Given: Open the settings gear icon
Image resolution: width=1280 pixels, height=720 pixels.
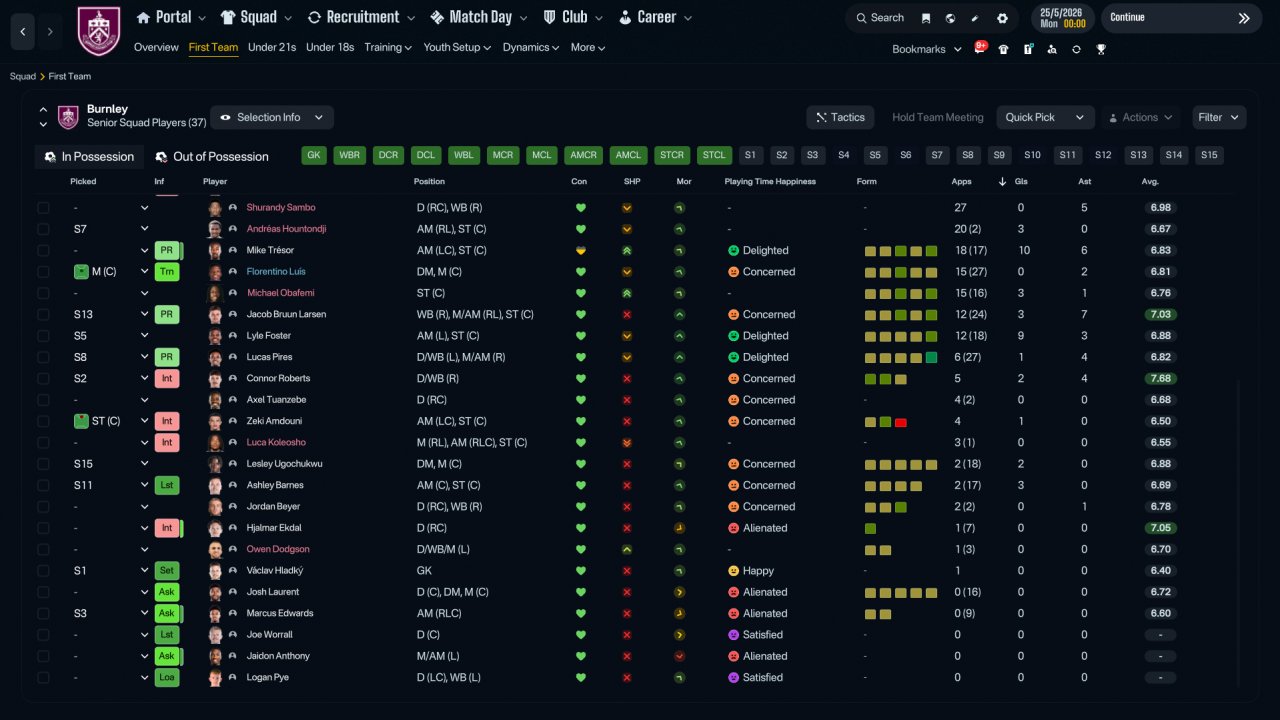Looking at the screenshot, I should [1002, 18].
